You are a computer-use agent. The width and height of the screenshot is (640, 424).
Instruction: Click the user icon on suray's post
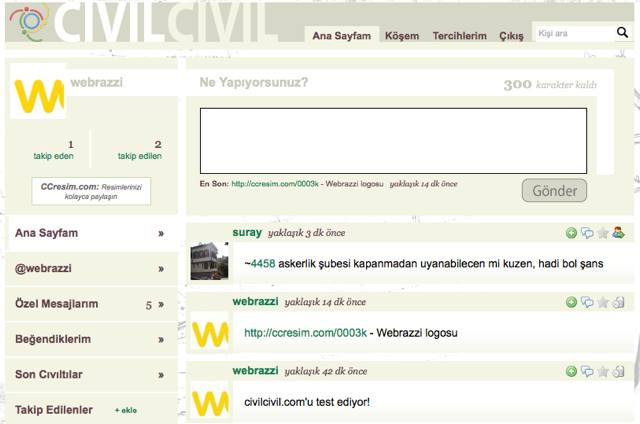tap(618, 233)
